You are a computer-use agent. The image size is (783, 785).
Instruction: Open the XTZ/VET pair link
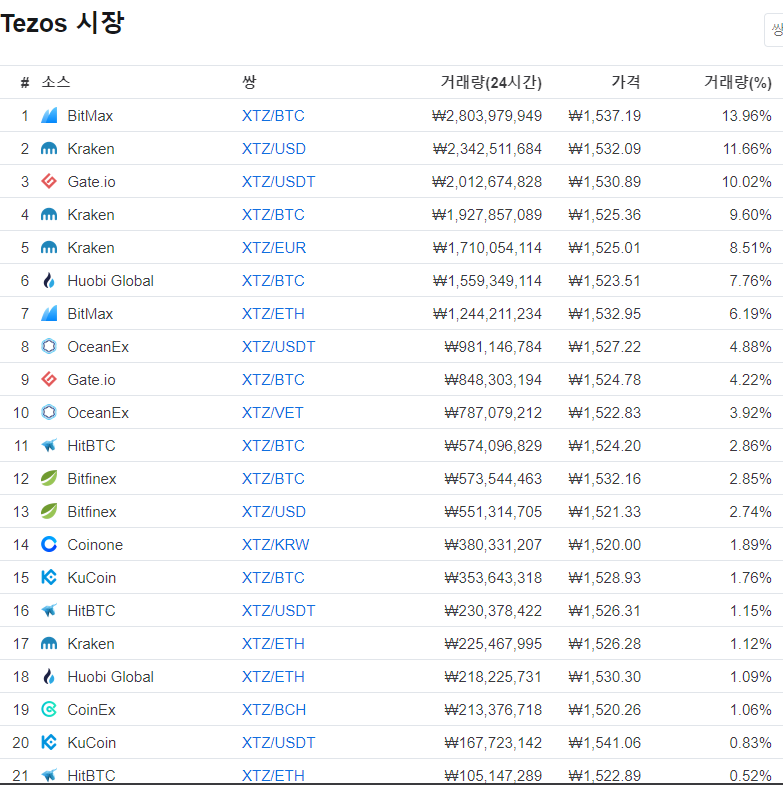273,413
